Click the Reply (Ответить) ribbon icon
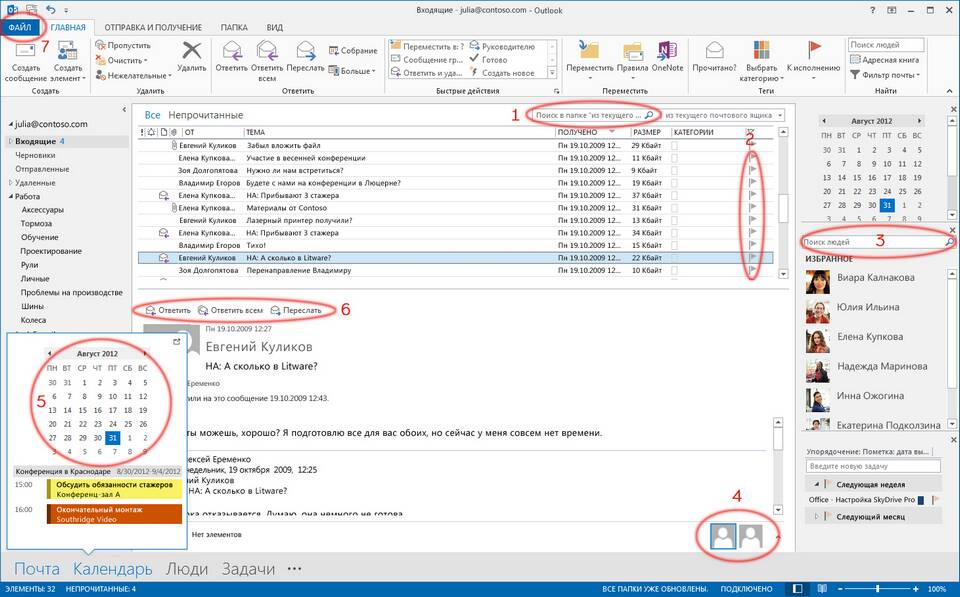960x597 pixels. coord(231,50)
